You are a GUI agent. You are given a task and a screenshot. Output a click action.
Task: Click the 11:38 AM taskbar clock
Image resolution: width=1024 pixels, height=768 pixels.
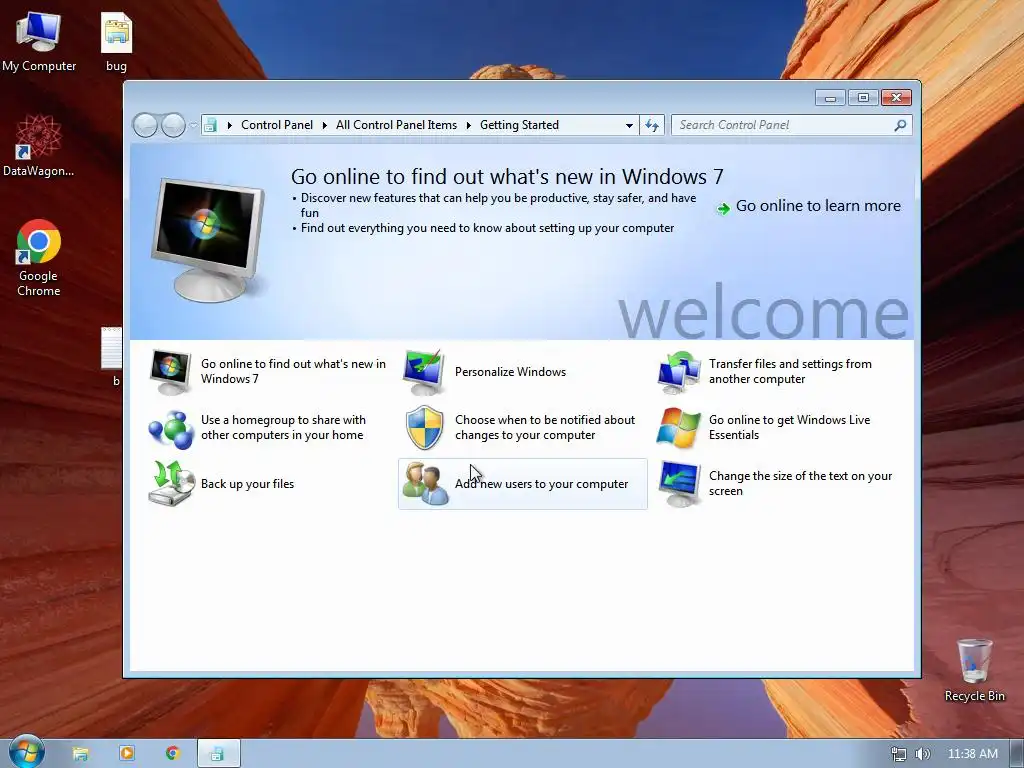coord(972,754)
